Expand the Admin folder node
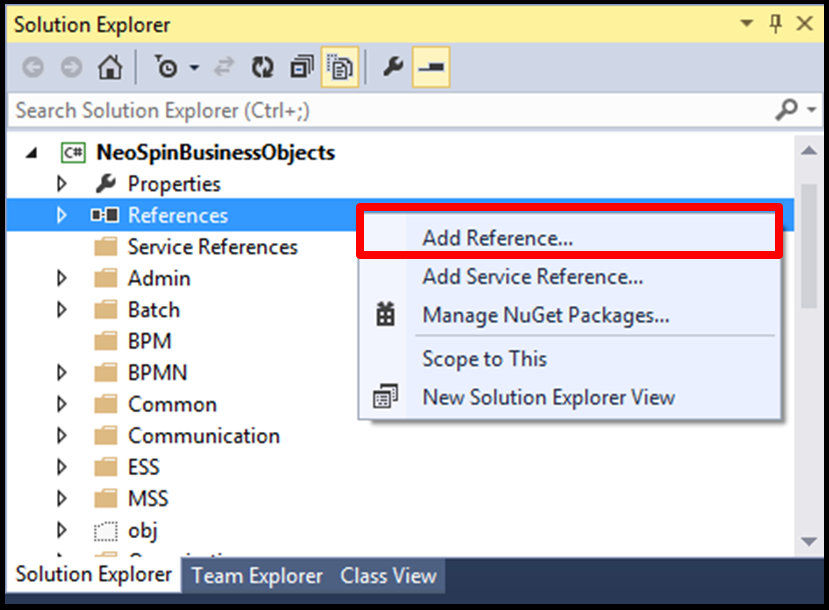This screenshot has width=829, height=610. pos(62,279)
